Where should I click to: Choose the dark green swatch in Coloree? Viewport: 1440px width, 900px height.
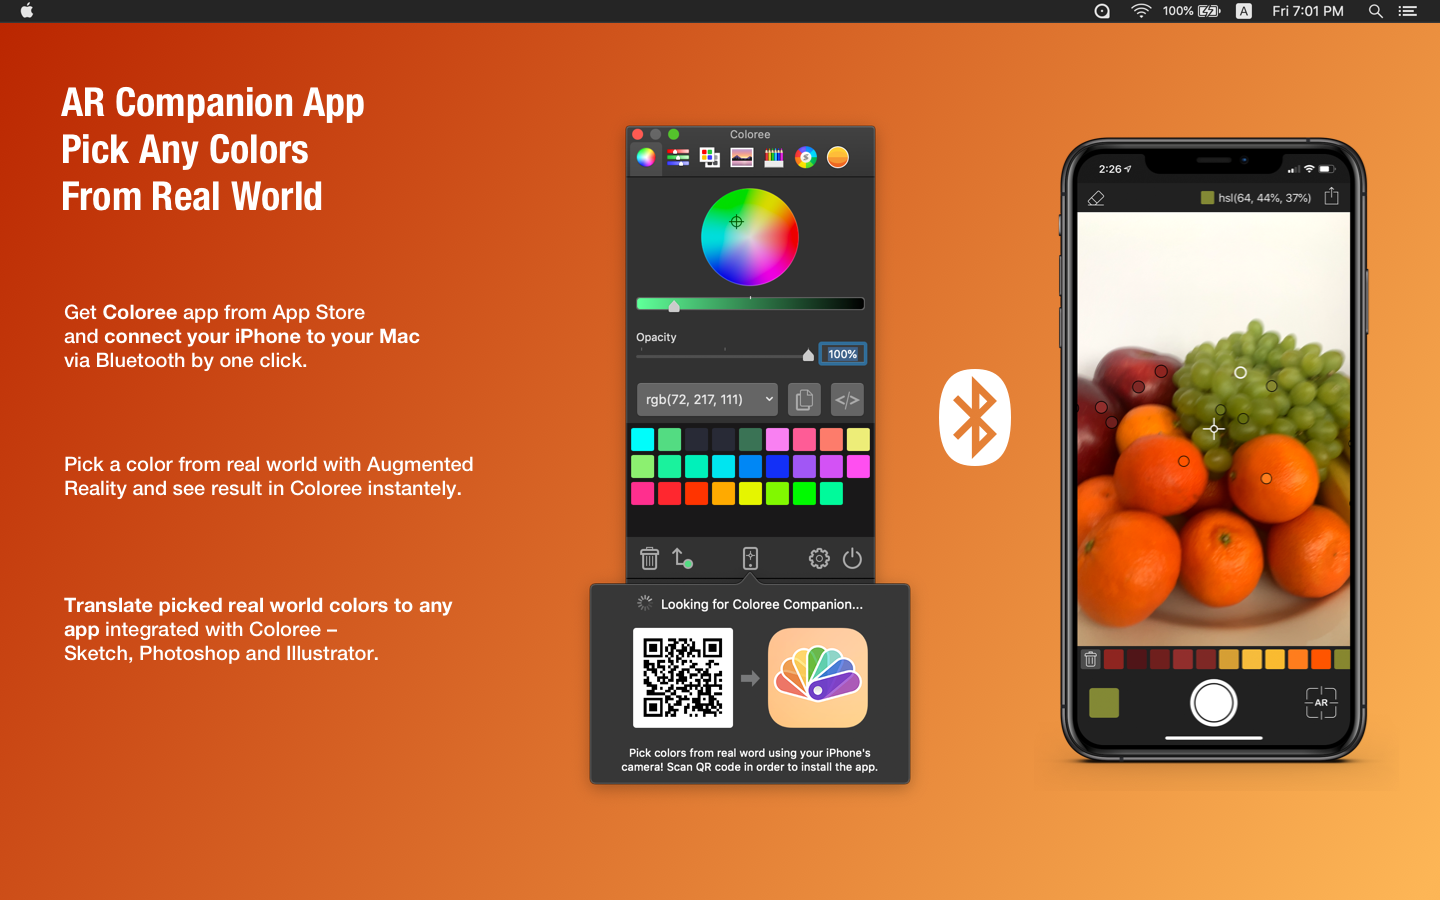(x=750, y=439)
